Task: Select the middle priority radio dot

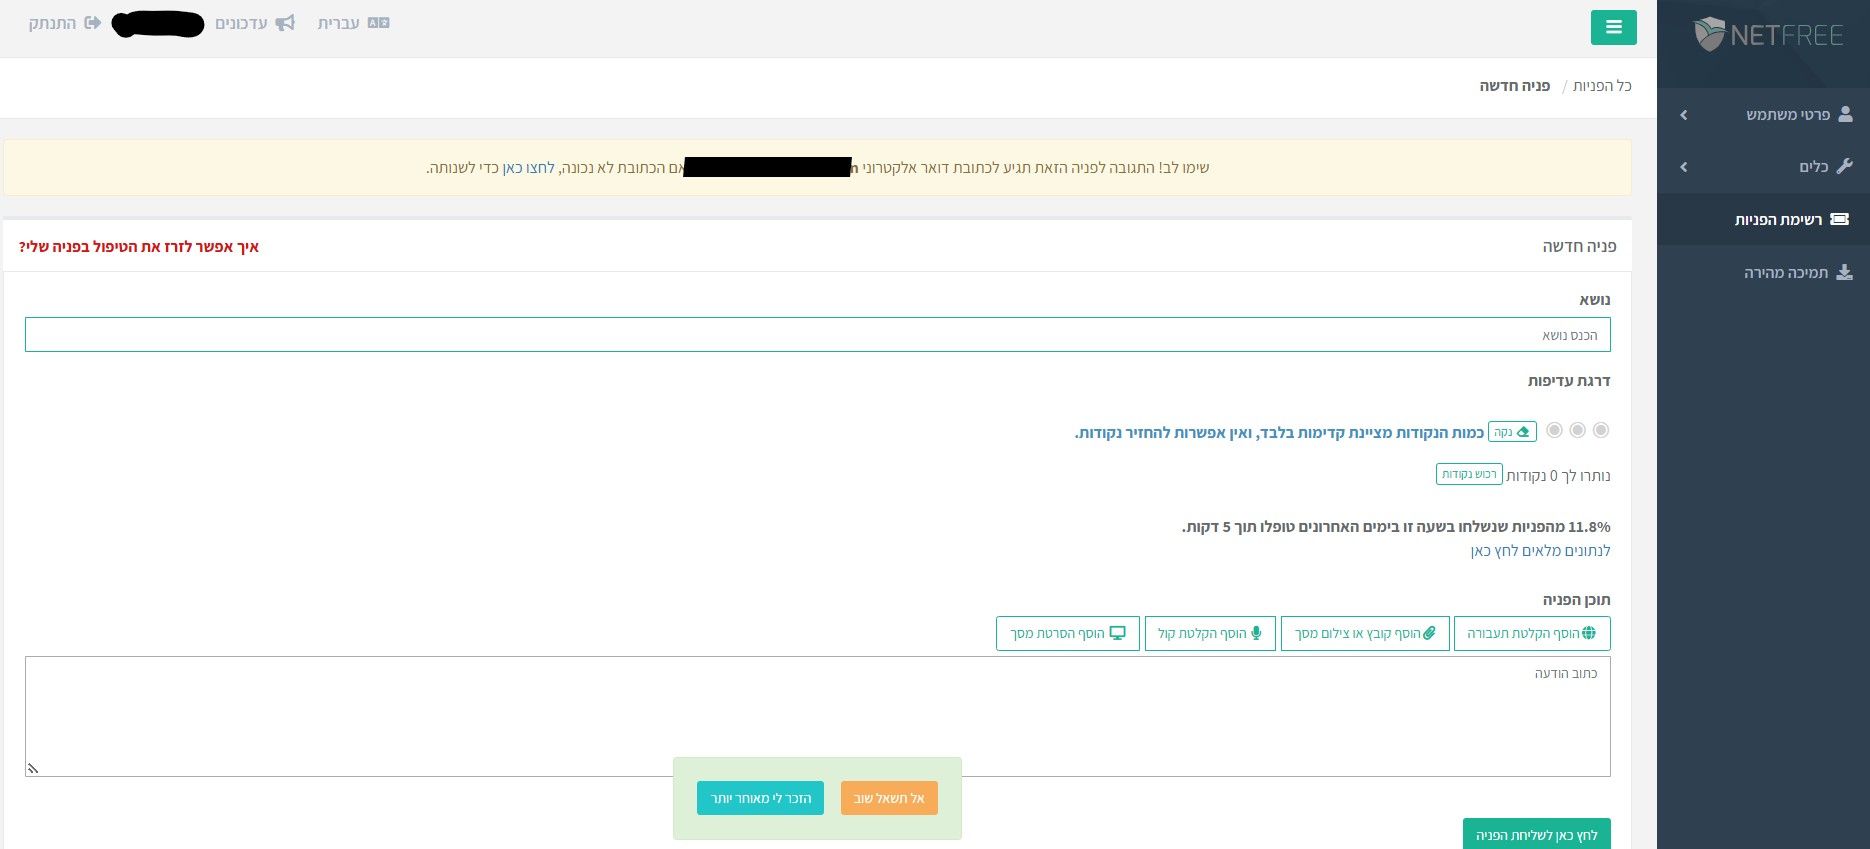Action: tap(1578, 430)
